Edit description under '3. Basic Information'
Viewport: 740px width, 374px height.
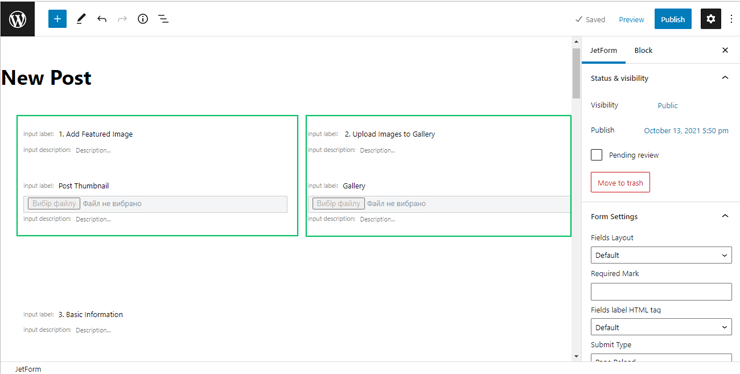93,331
